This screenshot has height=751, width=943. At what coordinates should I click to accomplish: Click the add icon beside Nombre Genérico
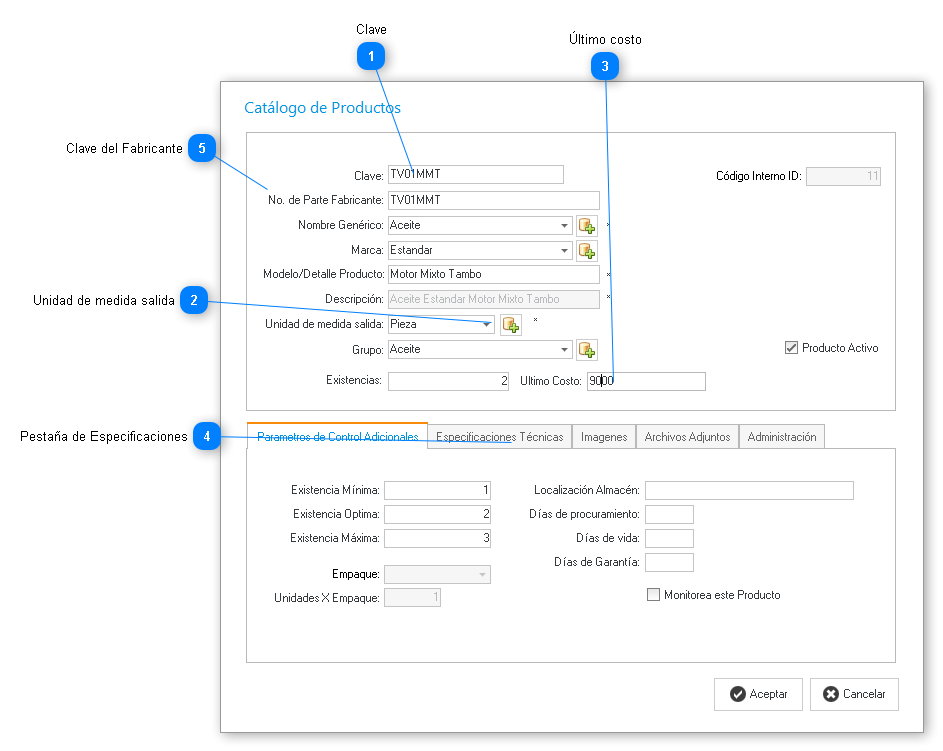point(587,226)
